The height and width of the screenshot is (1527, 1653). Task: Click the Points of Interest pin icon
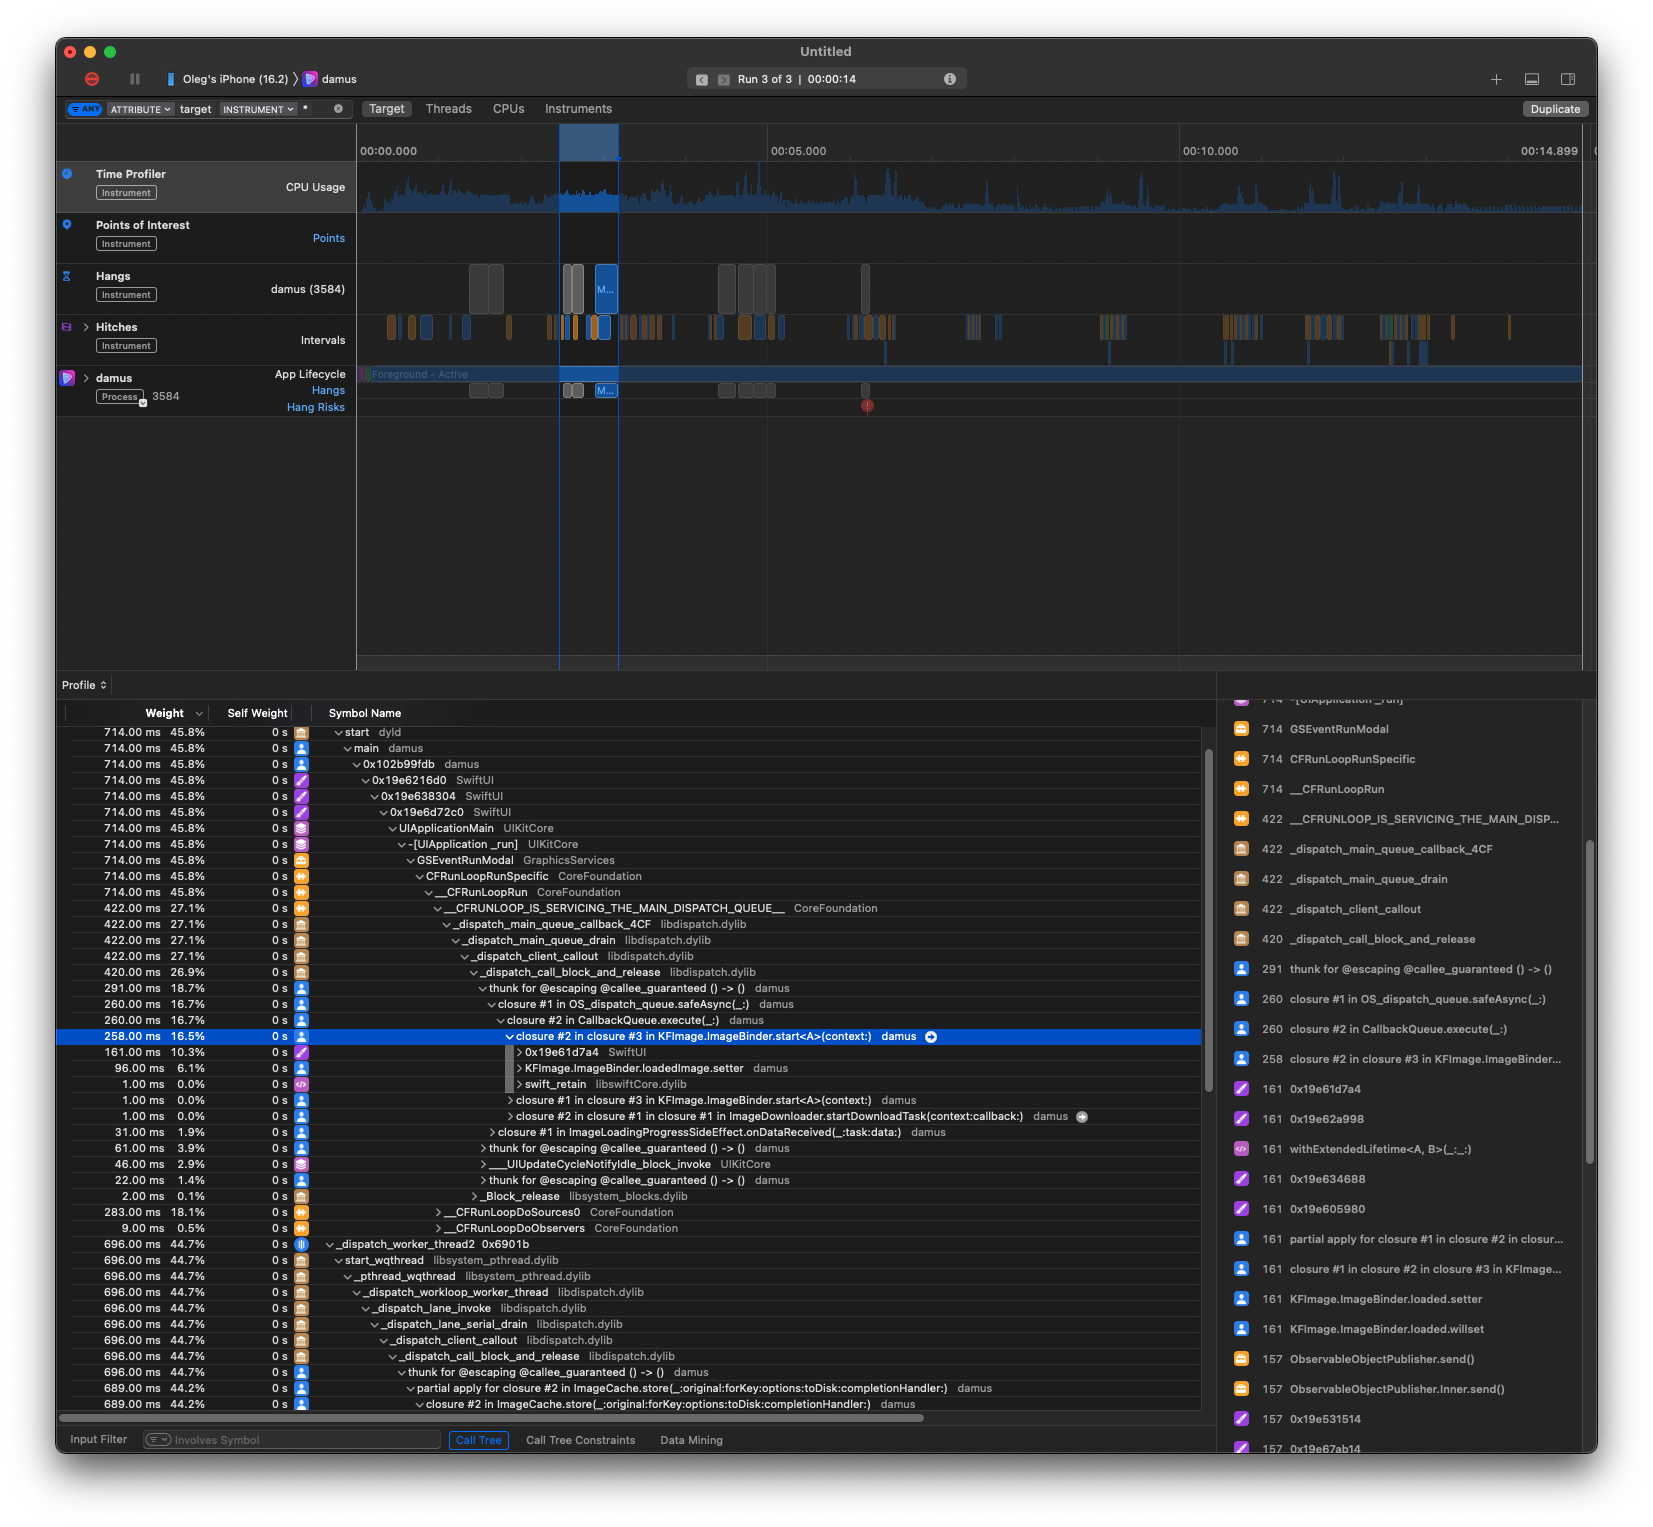click(x=67, y=225)
